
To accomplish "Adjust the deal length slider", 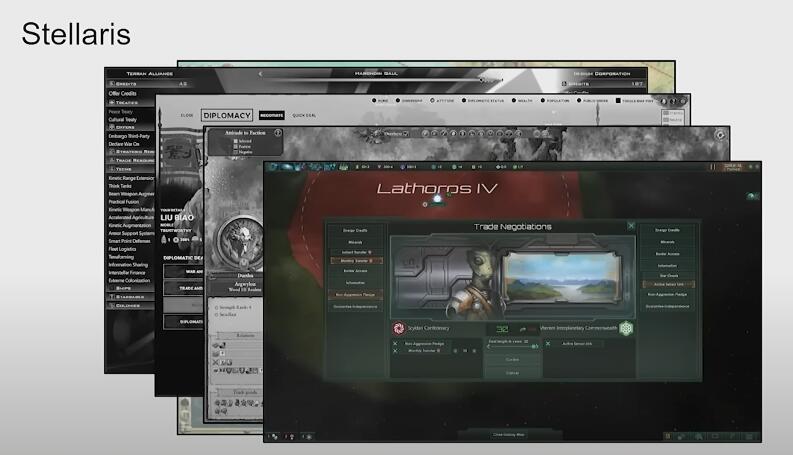I will (x=512, y=347).
